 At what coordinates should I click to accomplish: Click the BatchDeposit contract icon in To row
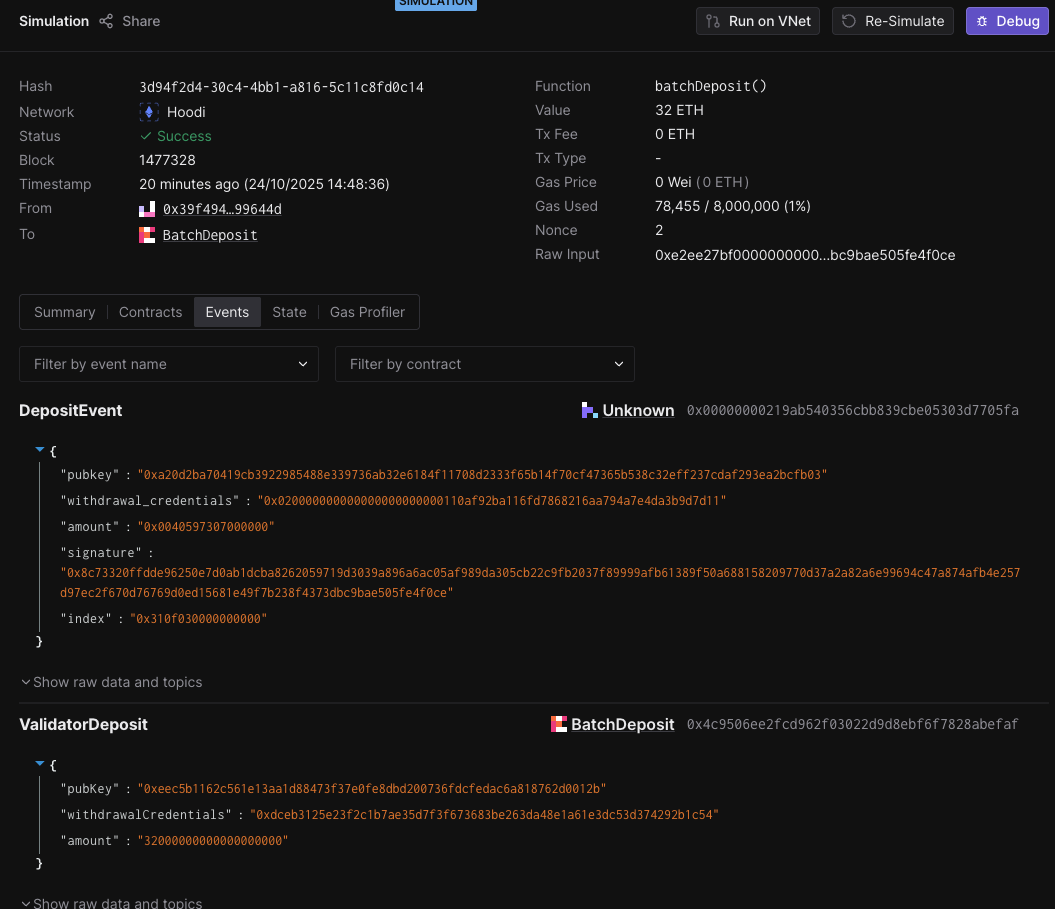click(x=147, y=235)
